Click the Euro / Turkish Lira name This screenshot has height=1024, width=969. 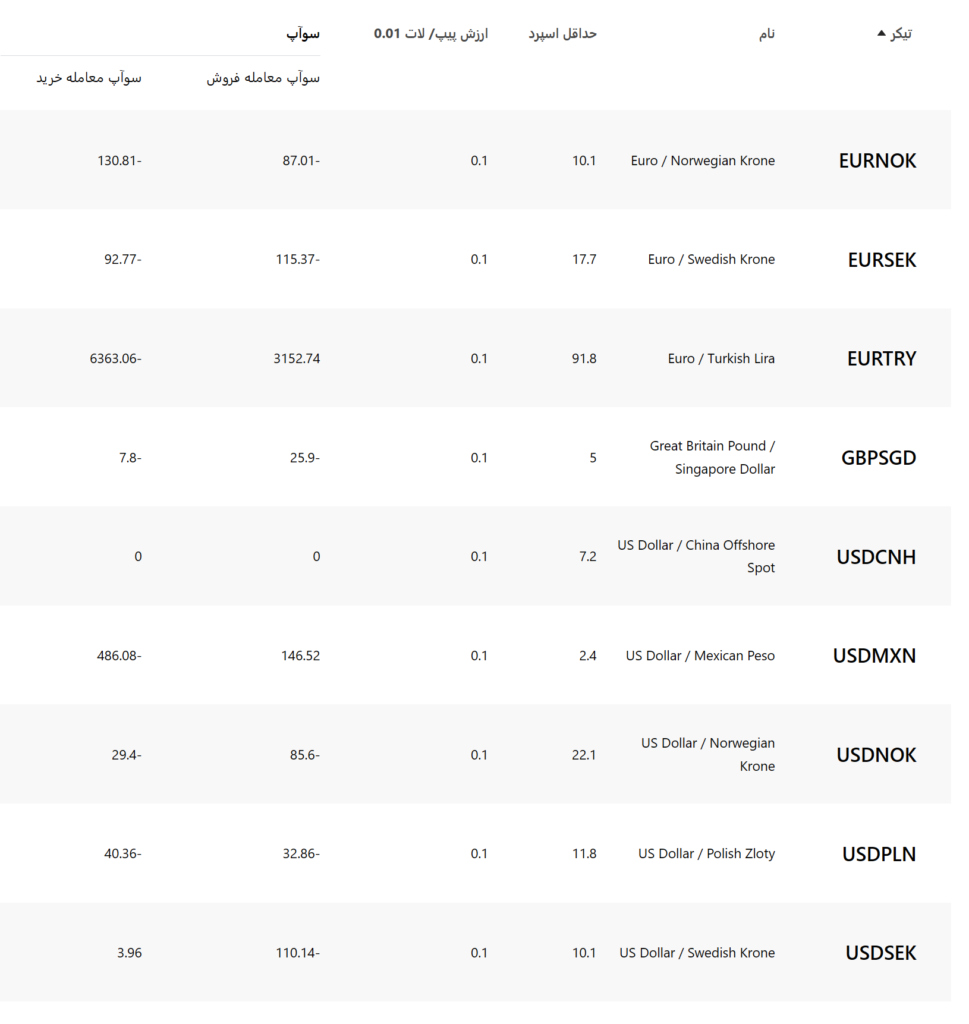721,359
